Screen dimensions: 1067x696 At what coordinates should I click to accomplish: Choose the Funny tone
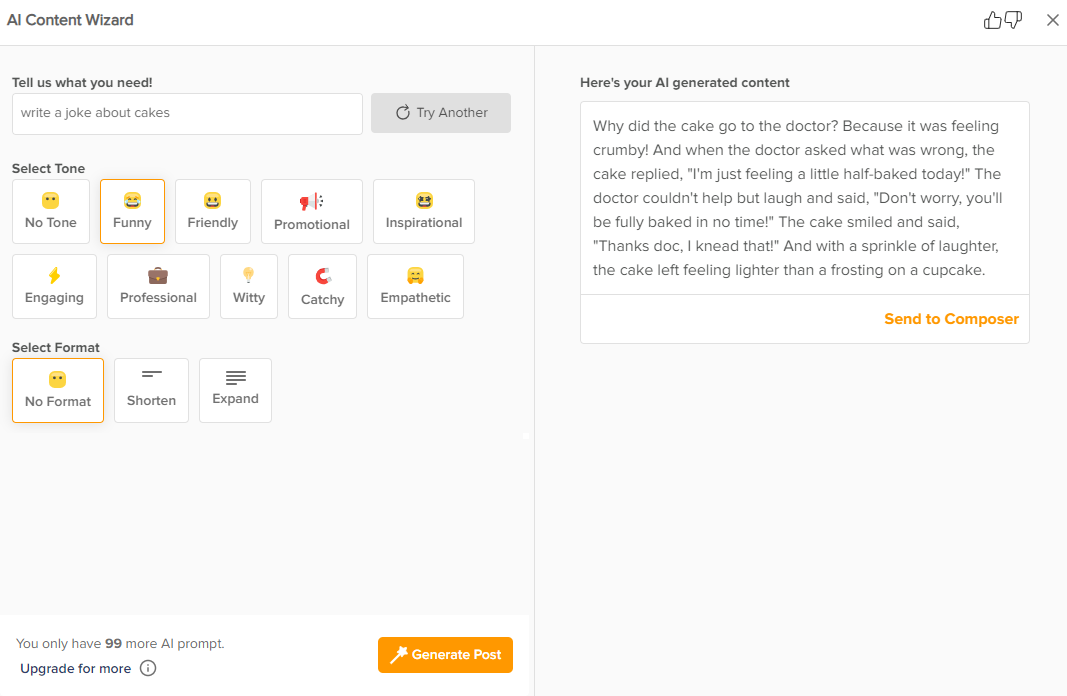click(132, 211)
